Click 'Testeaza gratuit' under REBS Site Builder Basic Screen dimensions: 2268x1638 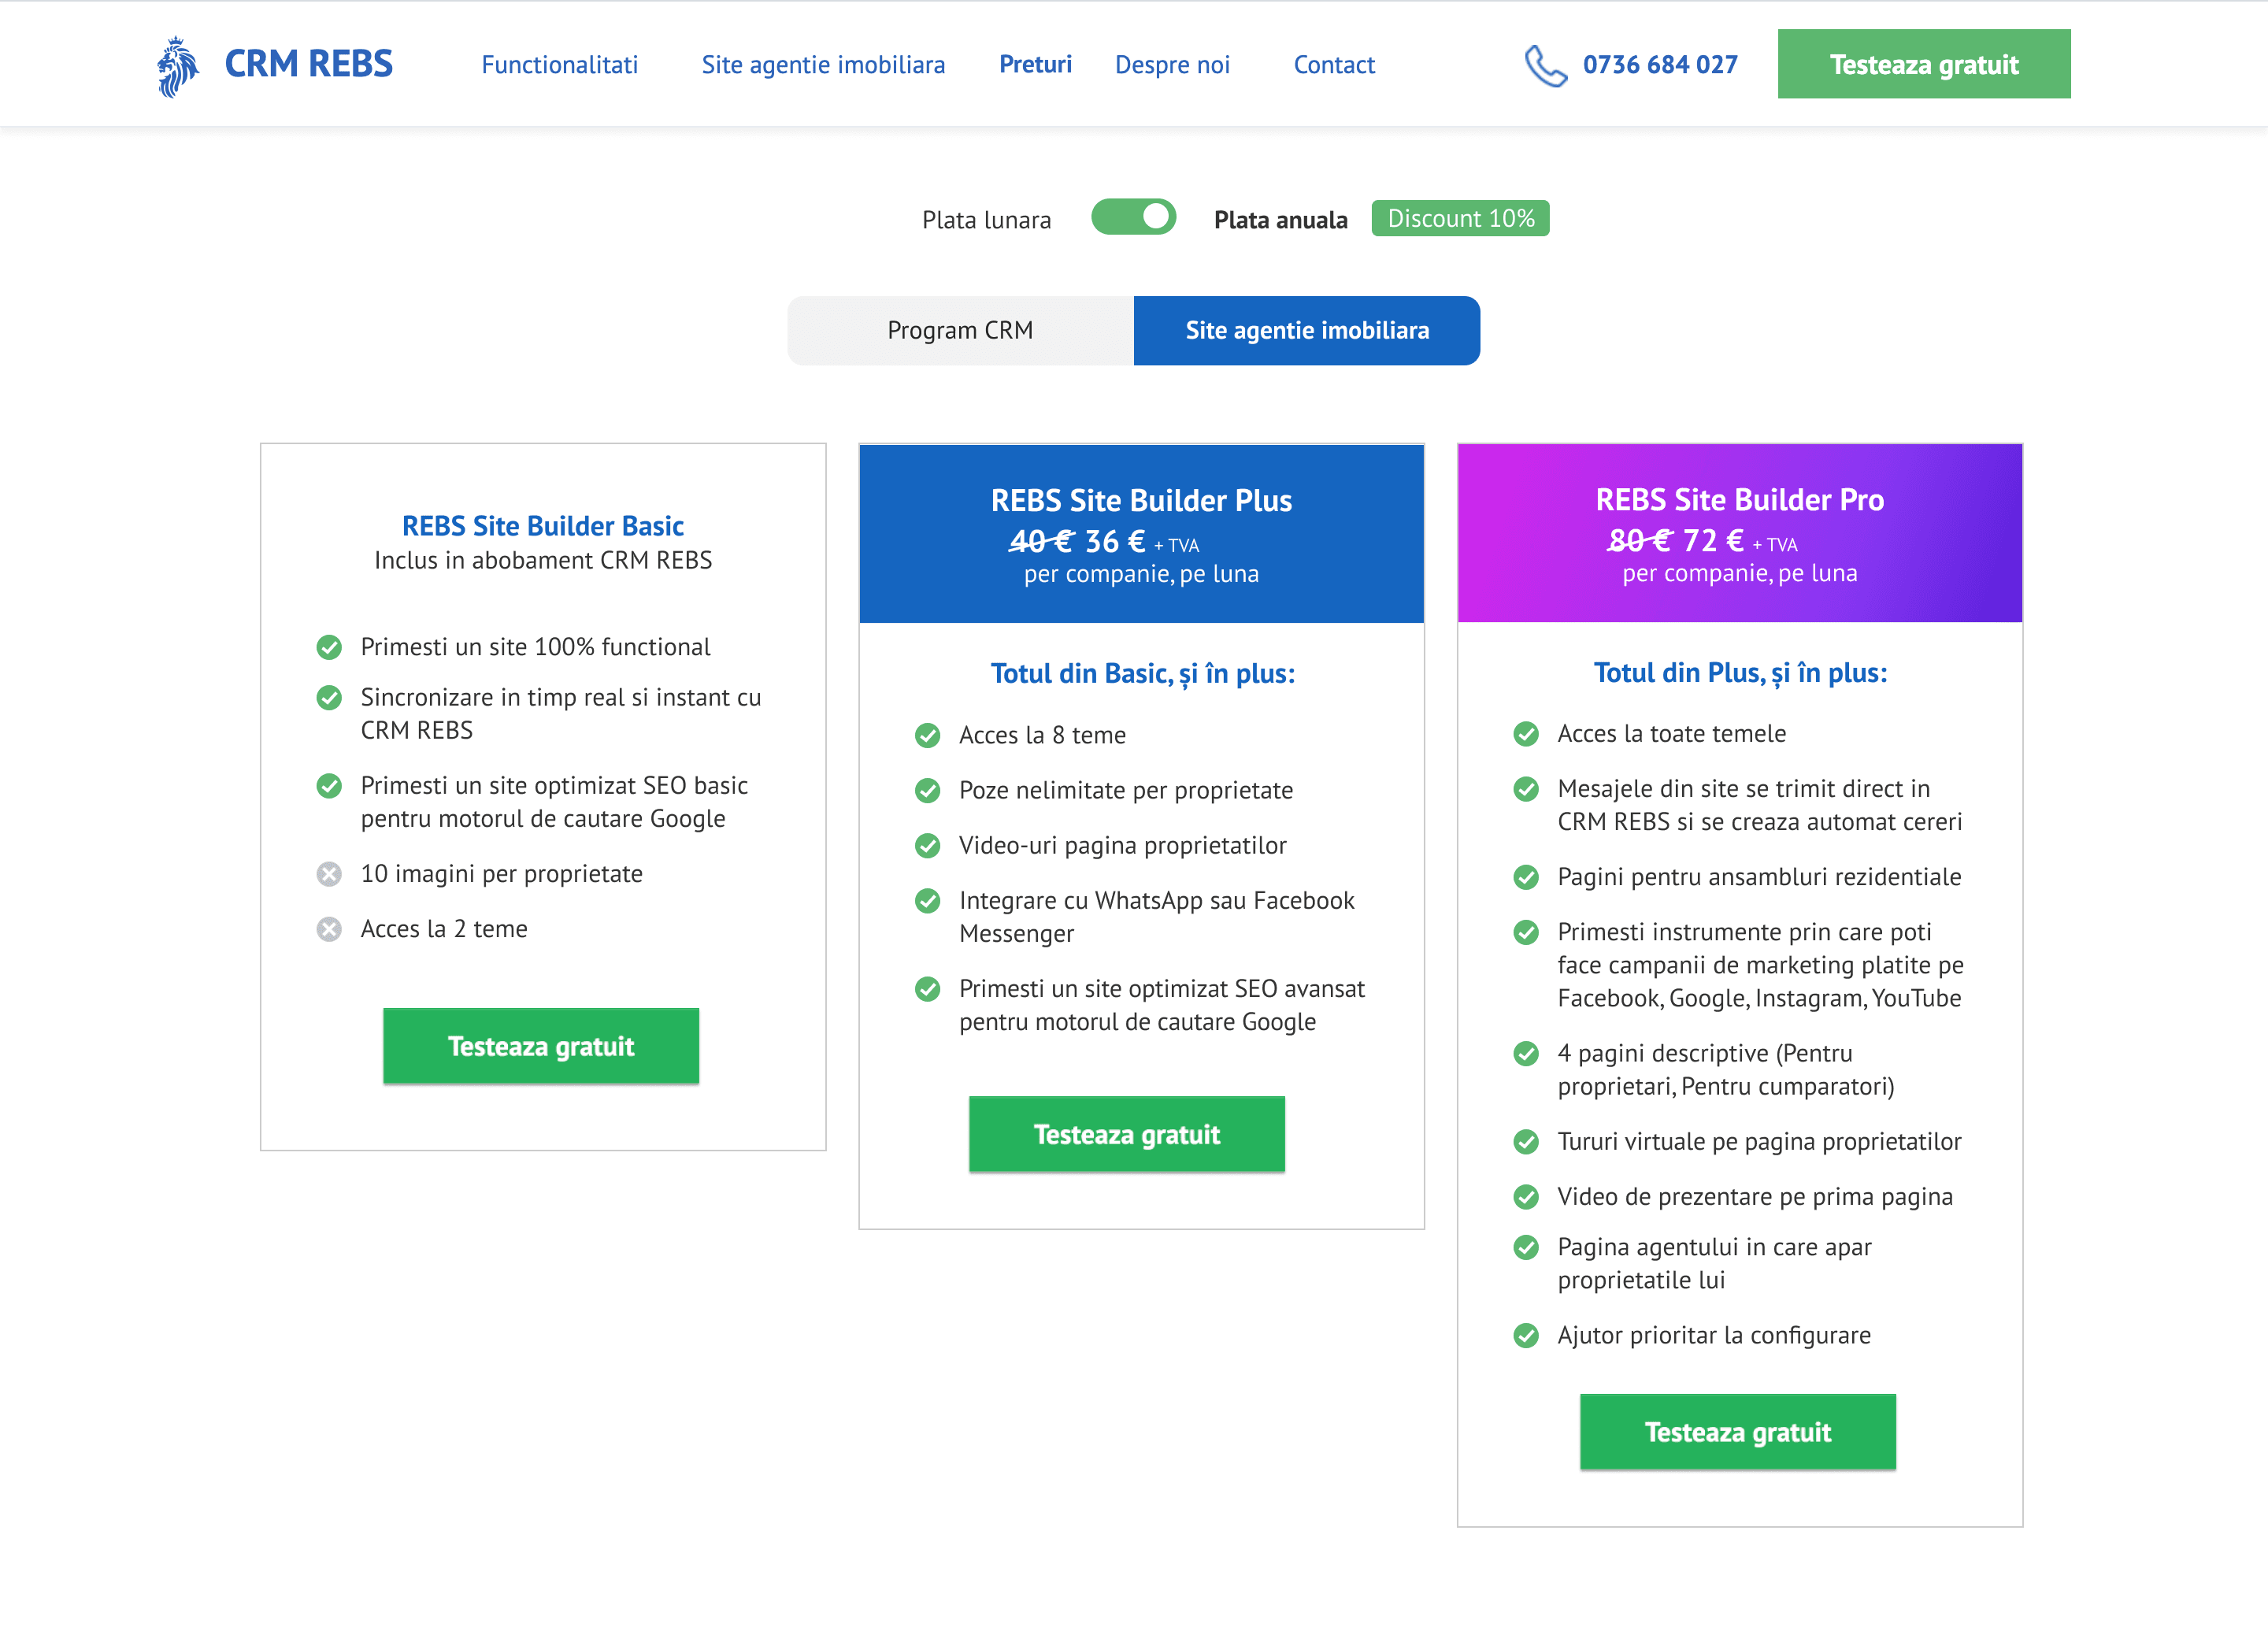tap(541, 1046)
